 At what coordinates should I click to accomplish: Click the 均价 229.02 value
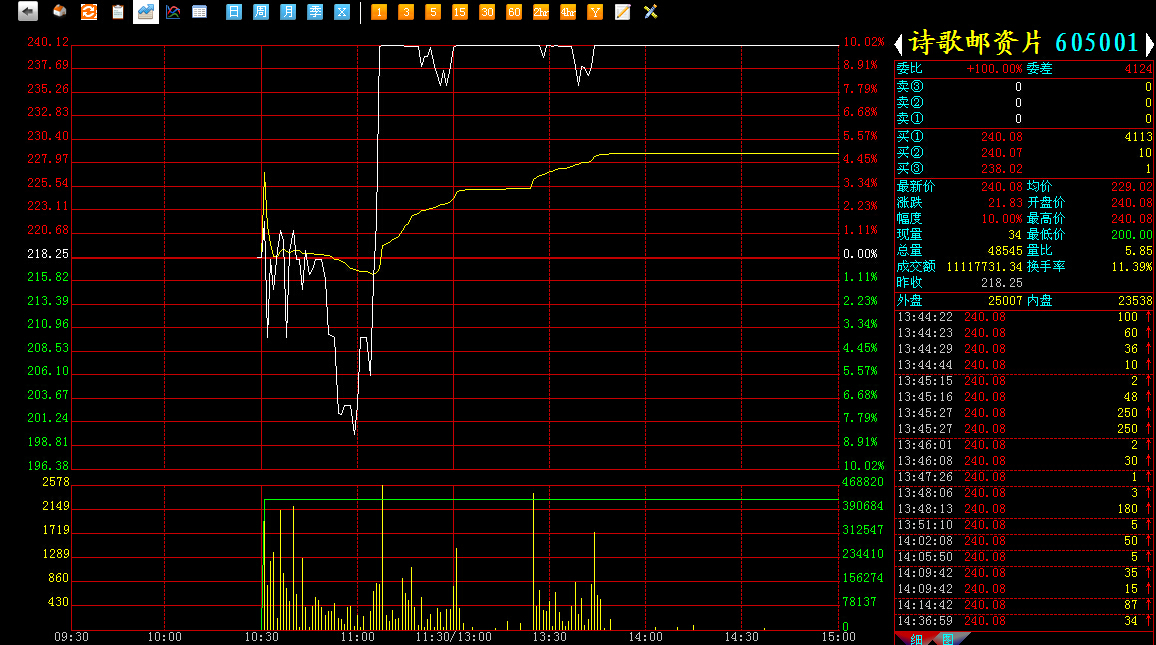tap(1132, 186)
